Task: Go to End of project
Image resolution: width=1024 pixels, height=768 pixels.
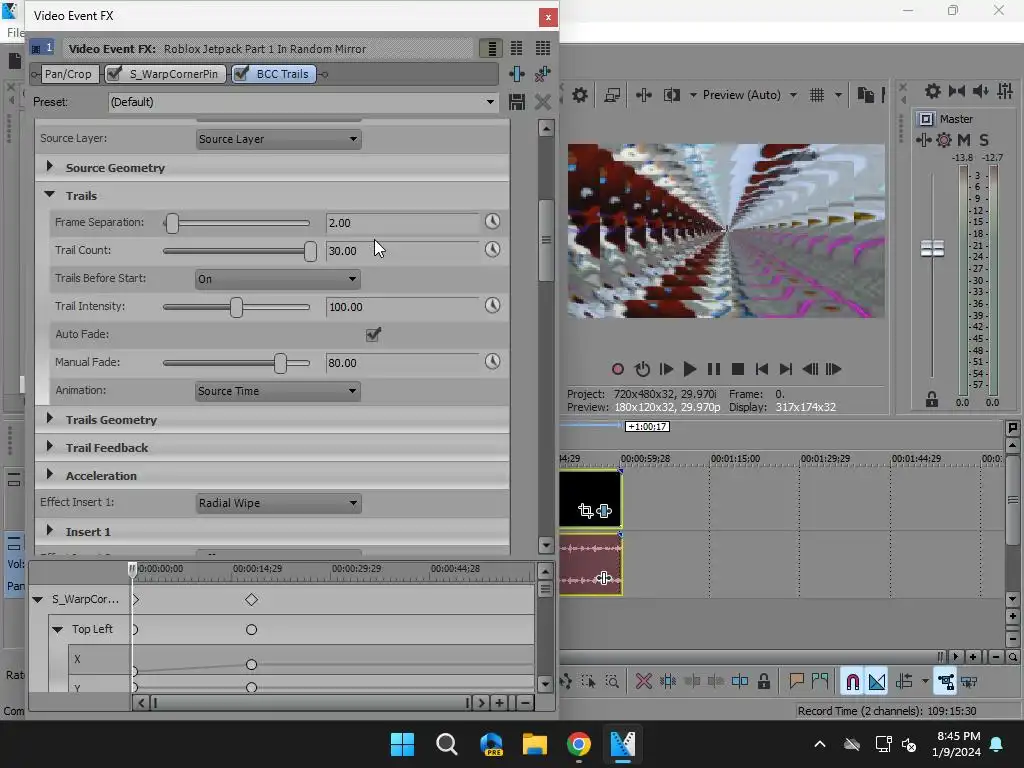Action: click(786, 369)
